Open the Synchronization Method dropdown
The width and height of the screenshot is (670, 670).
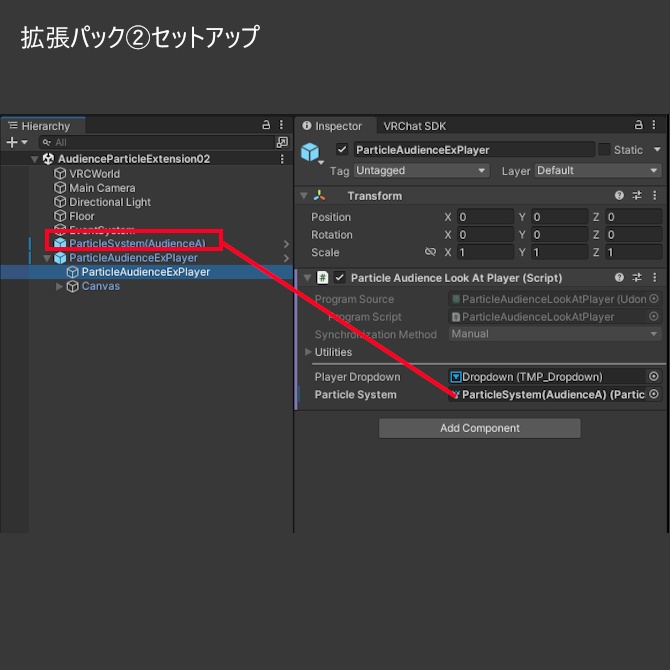click(555, 334)
